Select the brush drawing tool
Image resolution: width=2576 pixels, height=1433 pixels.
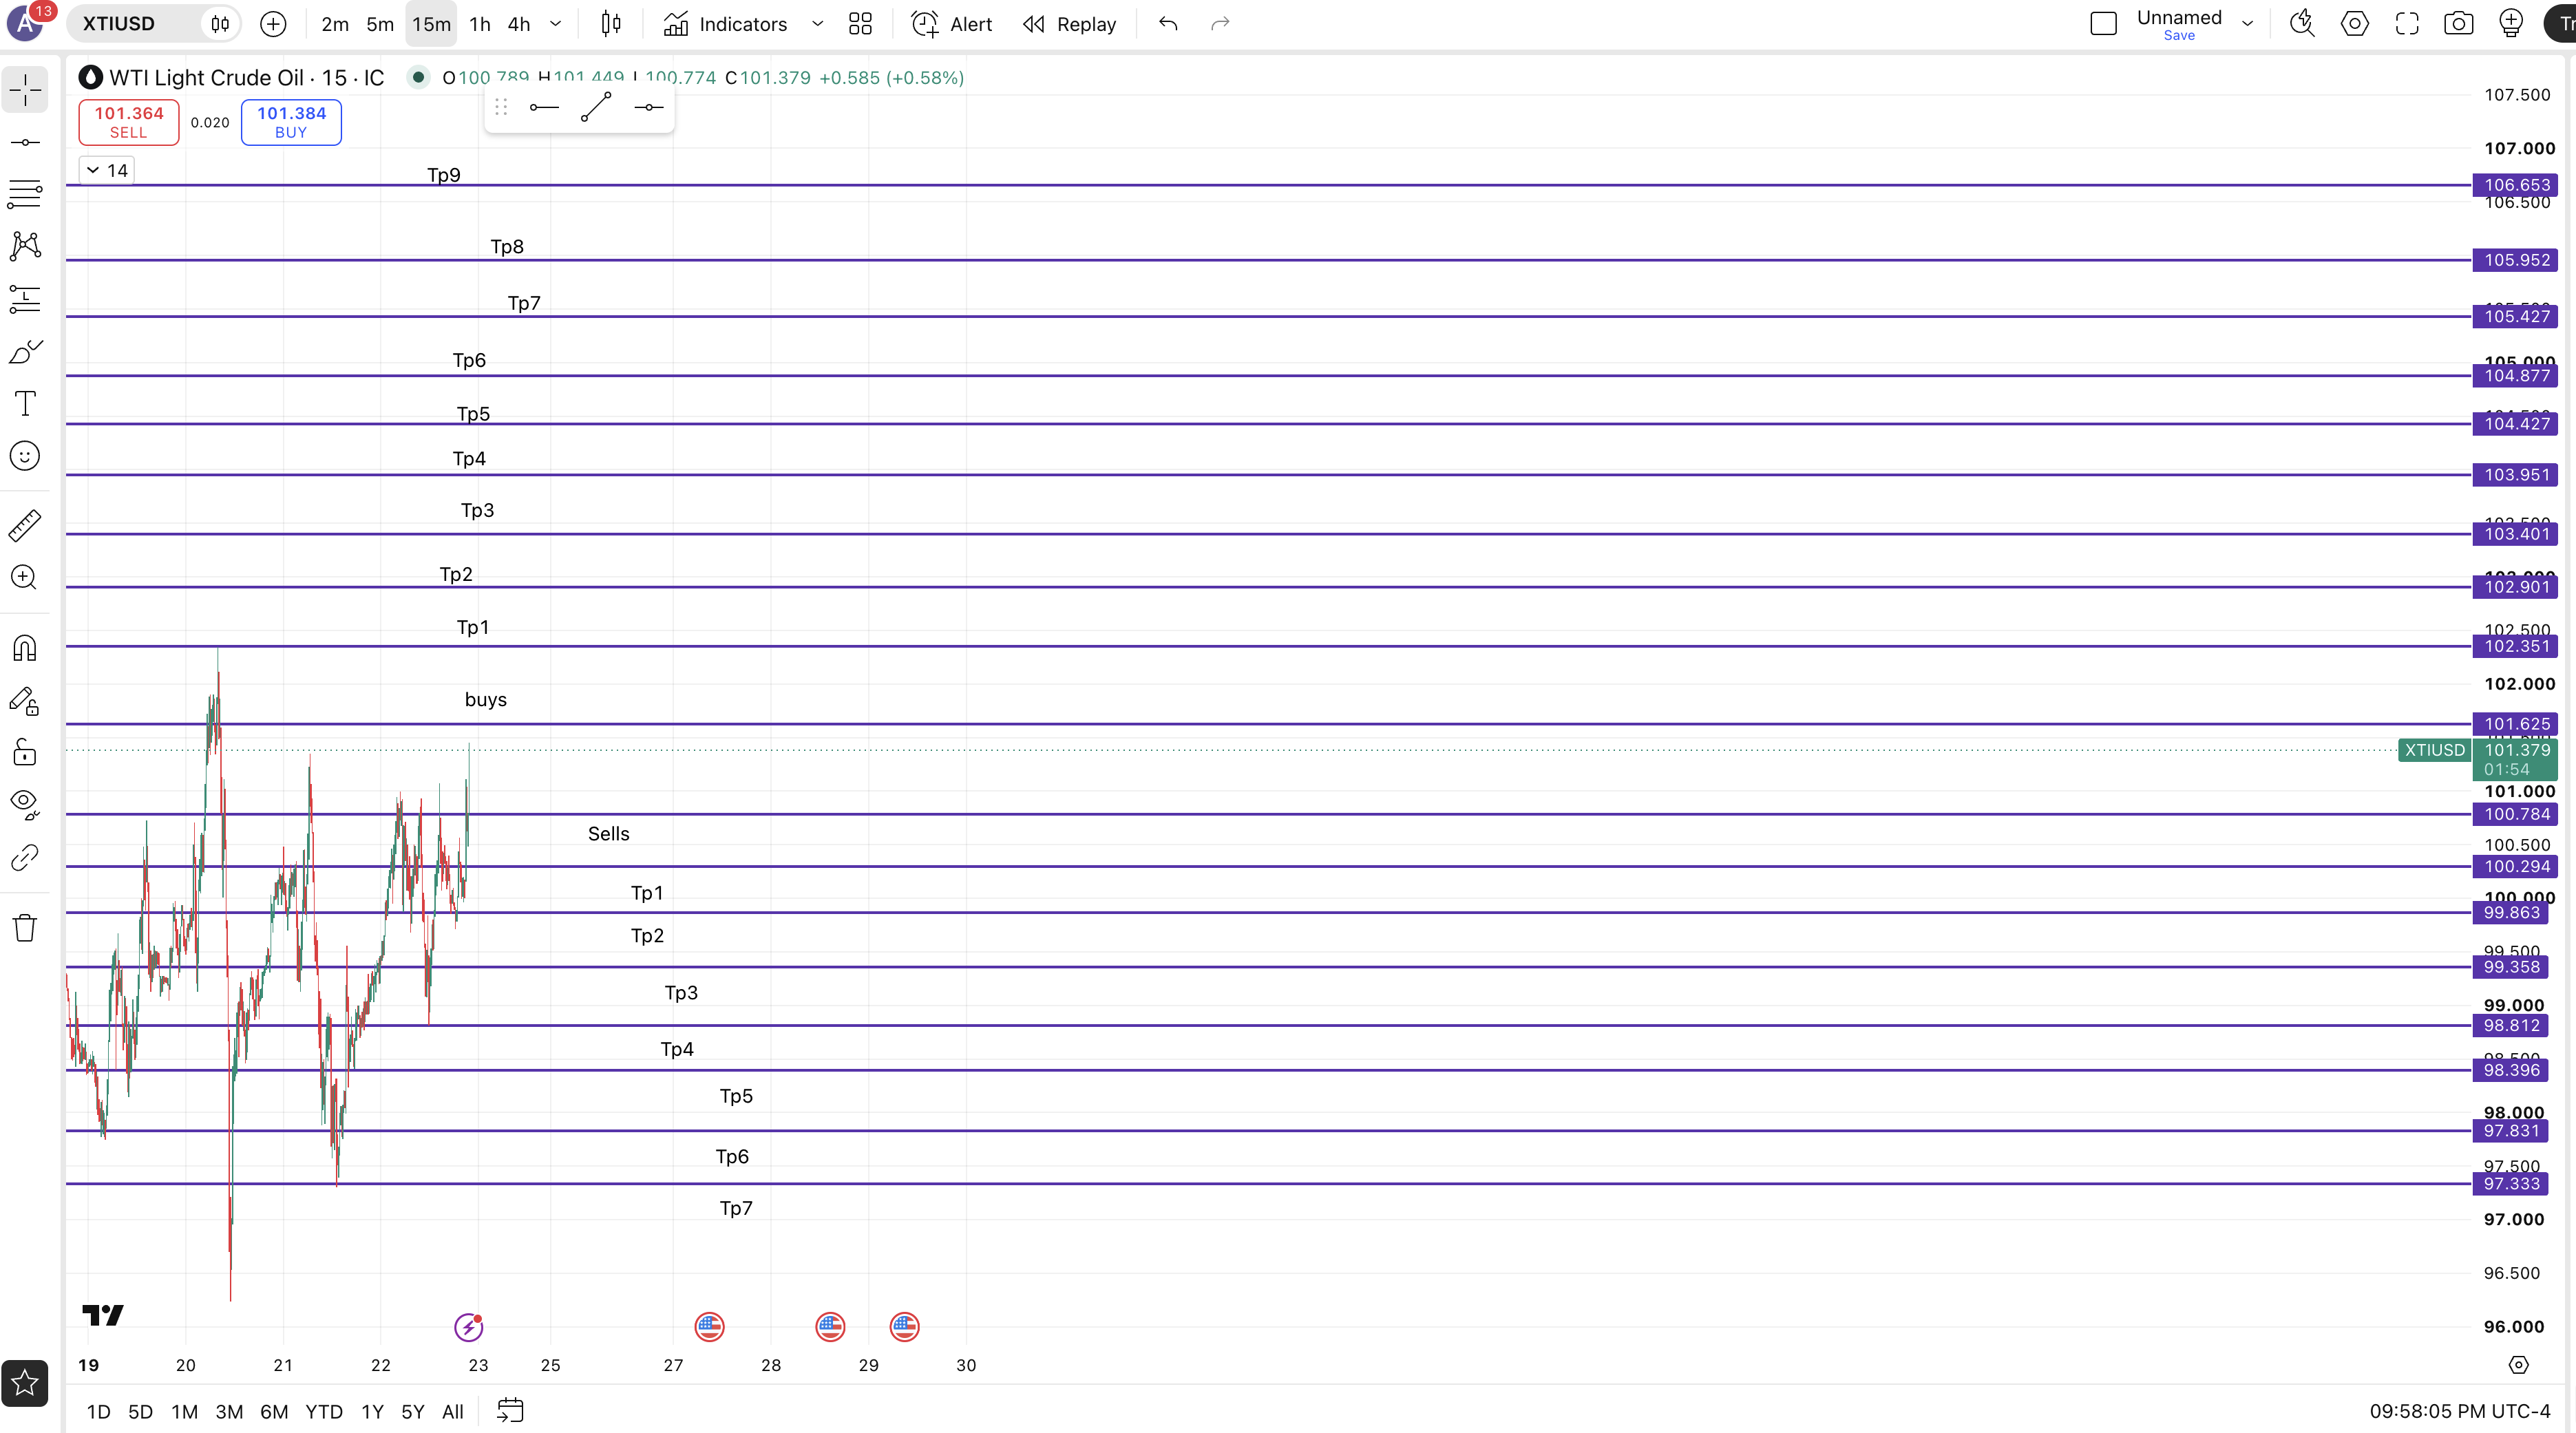point(25,351)
